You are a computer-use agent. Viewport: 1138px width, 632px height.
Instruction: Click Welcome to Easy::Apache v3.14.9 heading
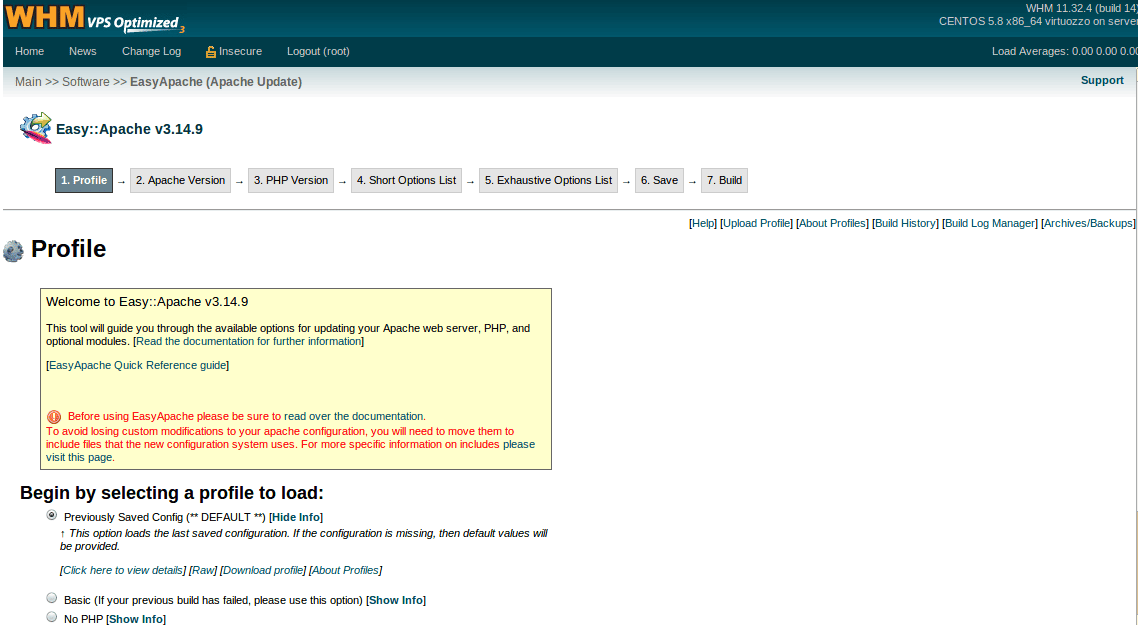click(x=147, y=302)
